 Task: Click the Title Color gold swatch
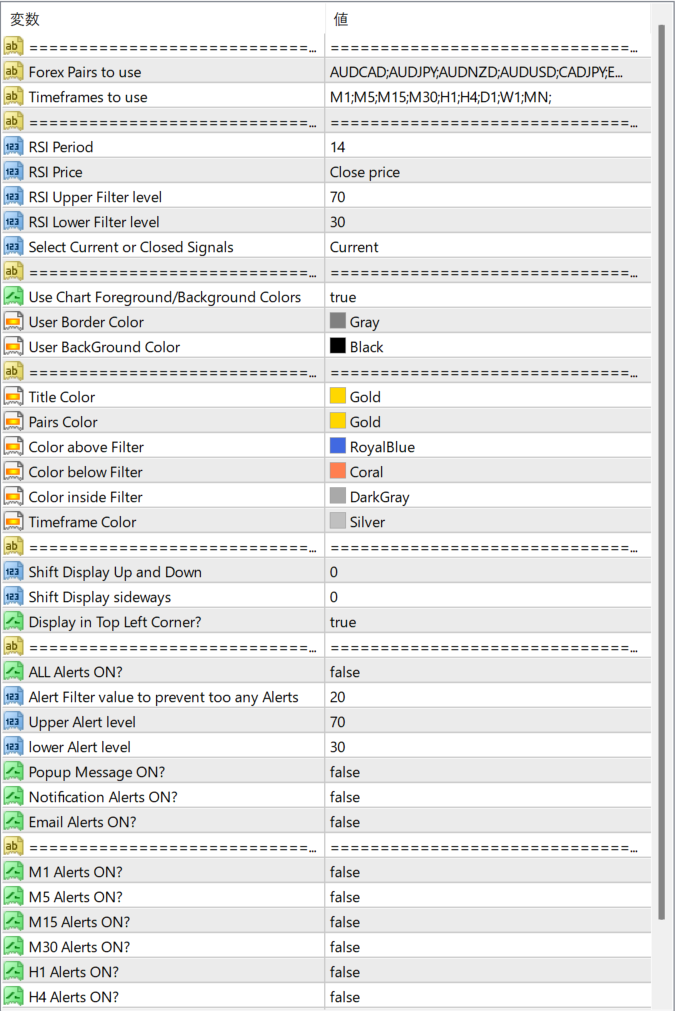pos(338,396)
